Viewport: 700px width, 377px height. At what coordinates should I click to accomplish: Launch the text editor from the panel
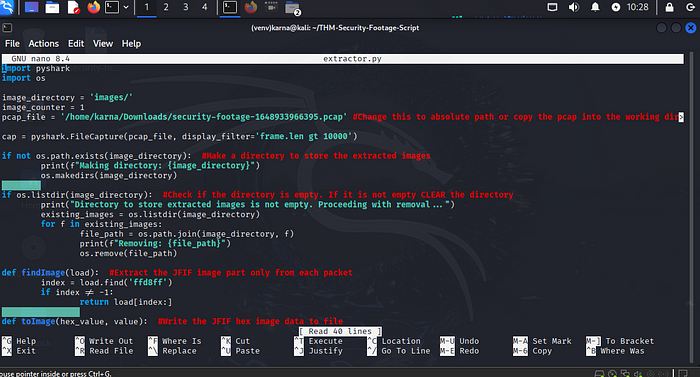[x=73, y=7]
